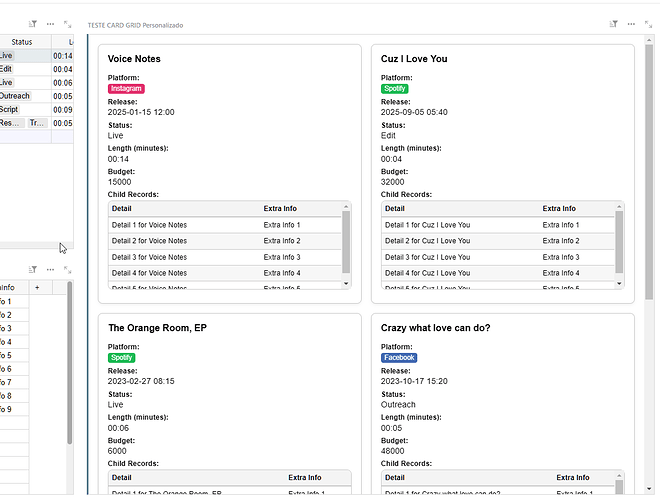Click 'Extra Info 2' in Voice Notes child table
Screen dimensions: 660x500
point(282,241)
